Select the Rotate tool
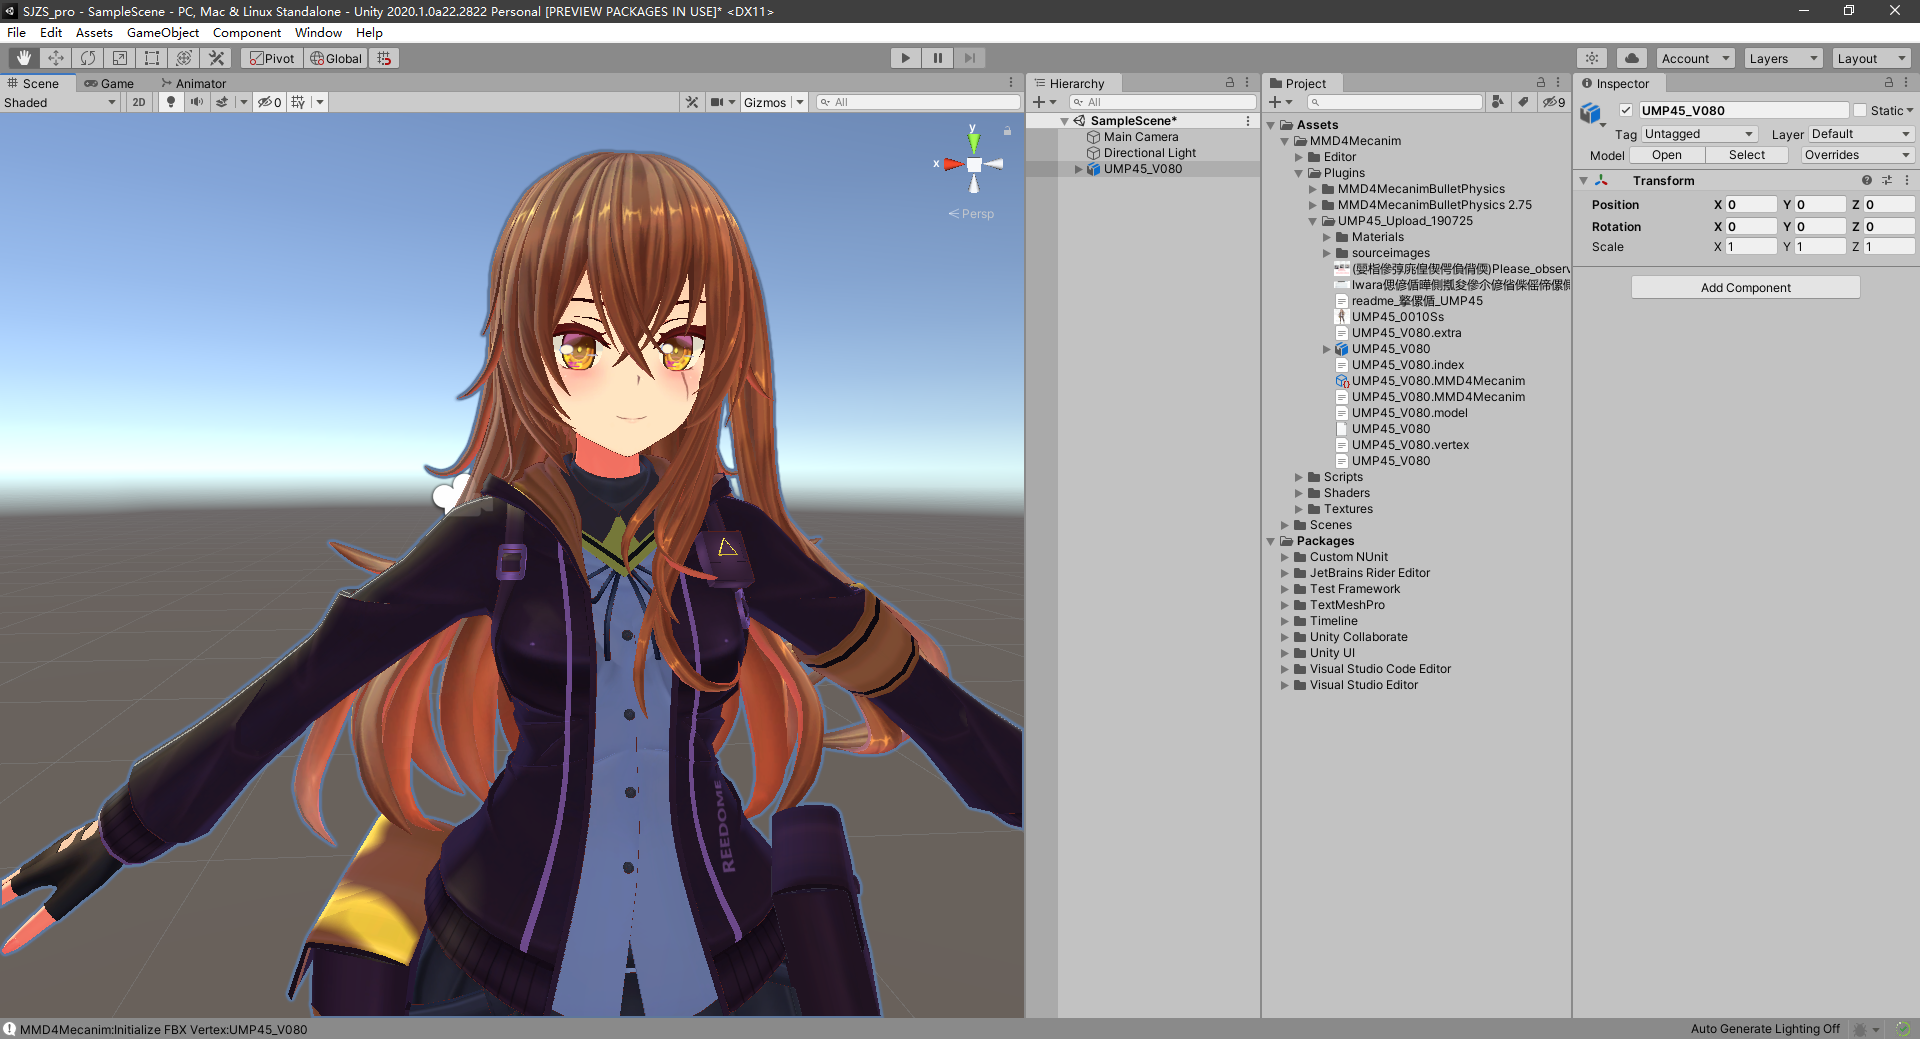The height and width of the screenshot is (1039, 1920). click(88, 58)
